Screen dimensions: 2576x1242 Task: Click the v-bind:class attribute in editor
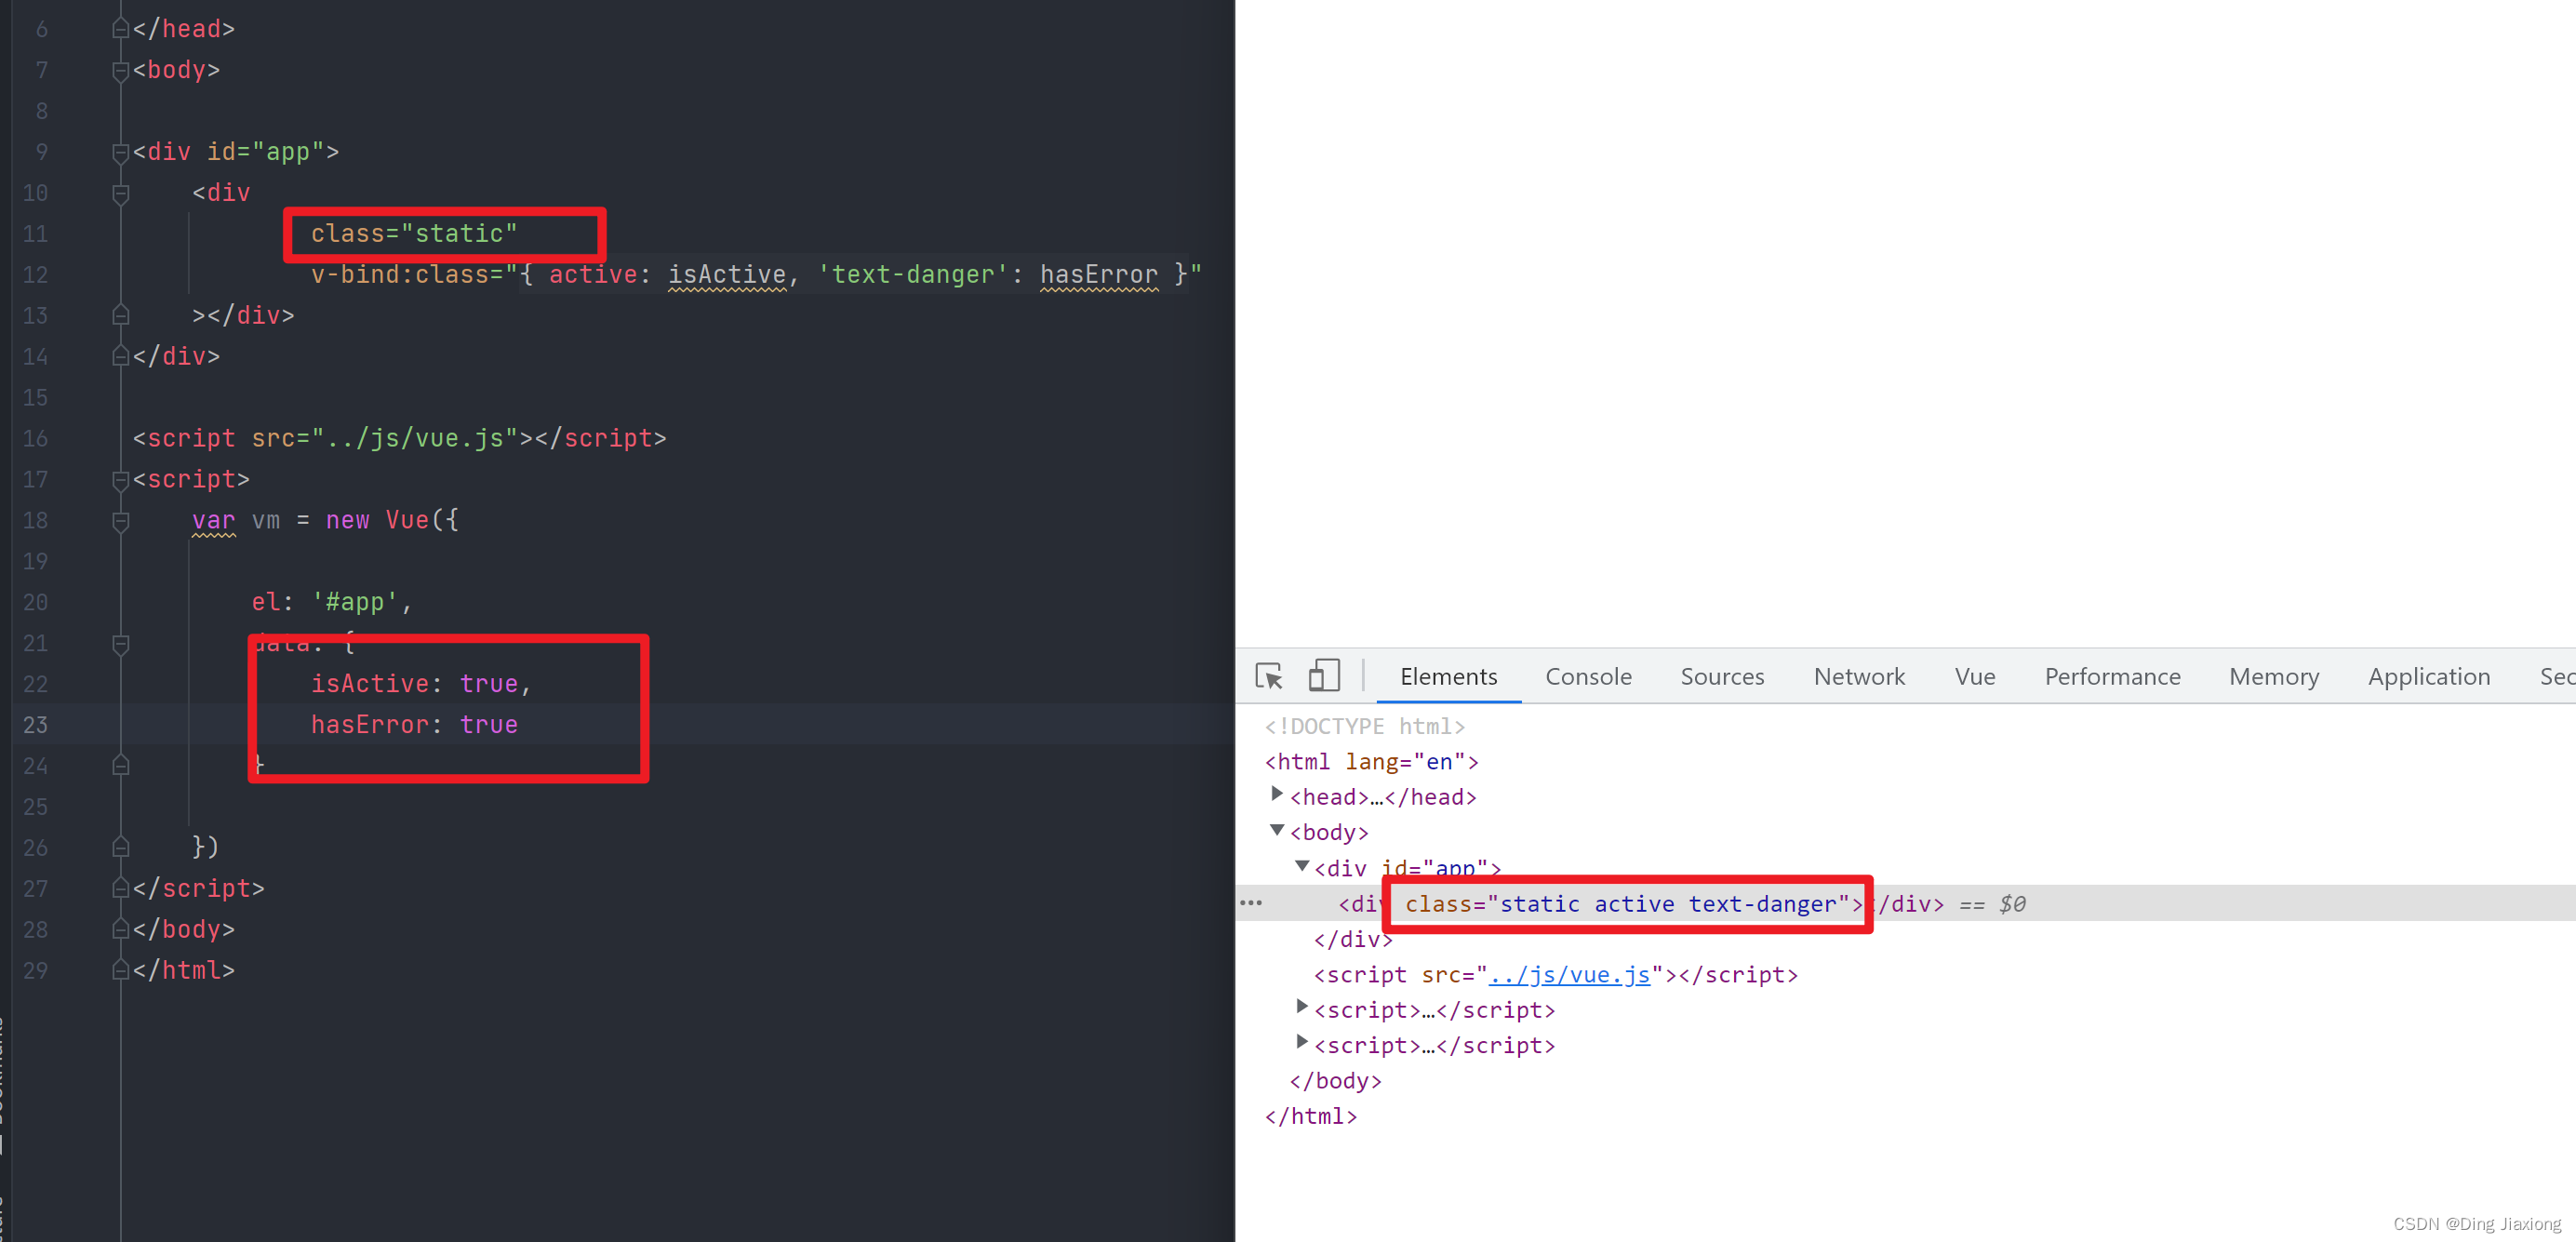coord(756,275)
